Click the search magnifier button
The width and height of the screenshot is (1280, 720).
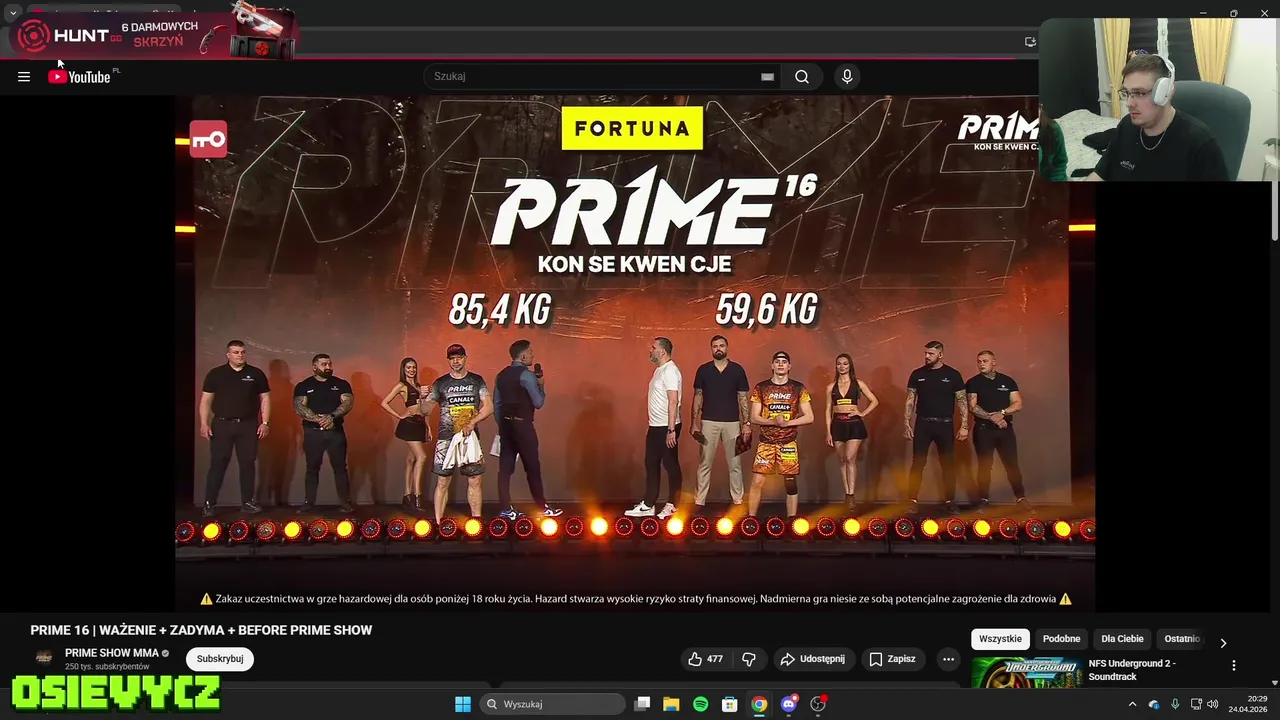tap(801, 77)
